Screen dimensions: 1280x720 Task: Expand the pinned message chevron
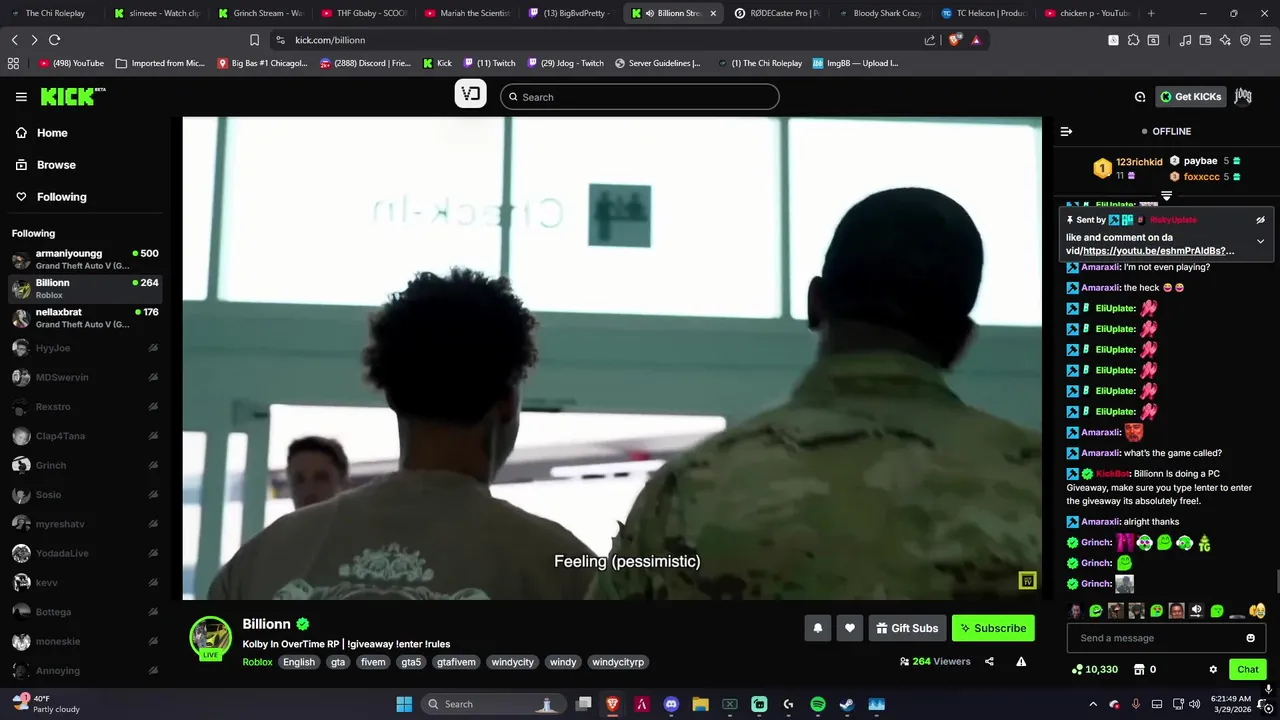coord(1260,241)
